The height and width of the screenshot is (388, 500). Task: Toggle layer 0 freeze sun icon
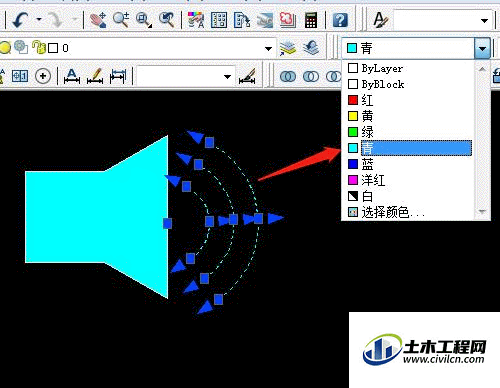click(x=21, y=47)
